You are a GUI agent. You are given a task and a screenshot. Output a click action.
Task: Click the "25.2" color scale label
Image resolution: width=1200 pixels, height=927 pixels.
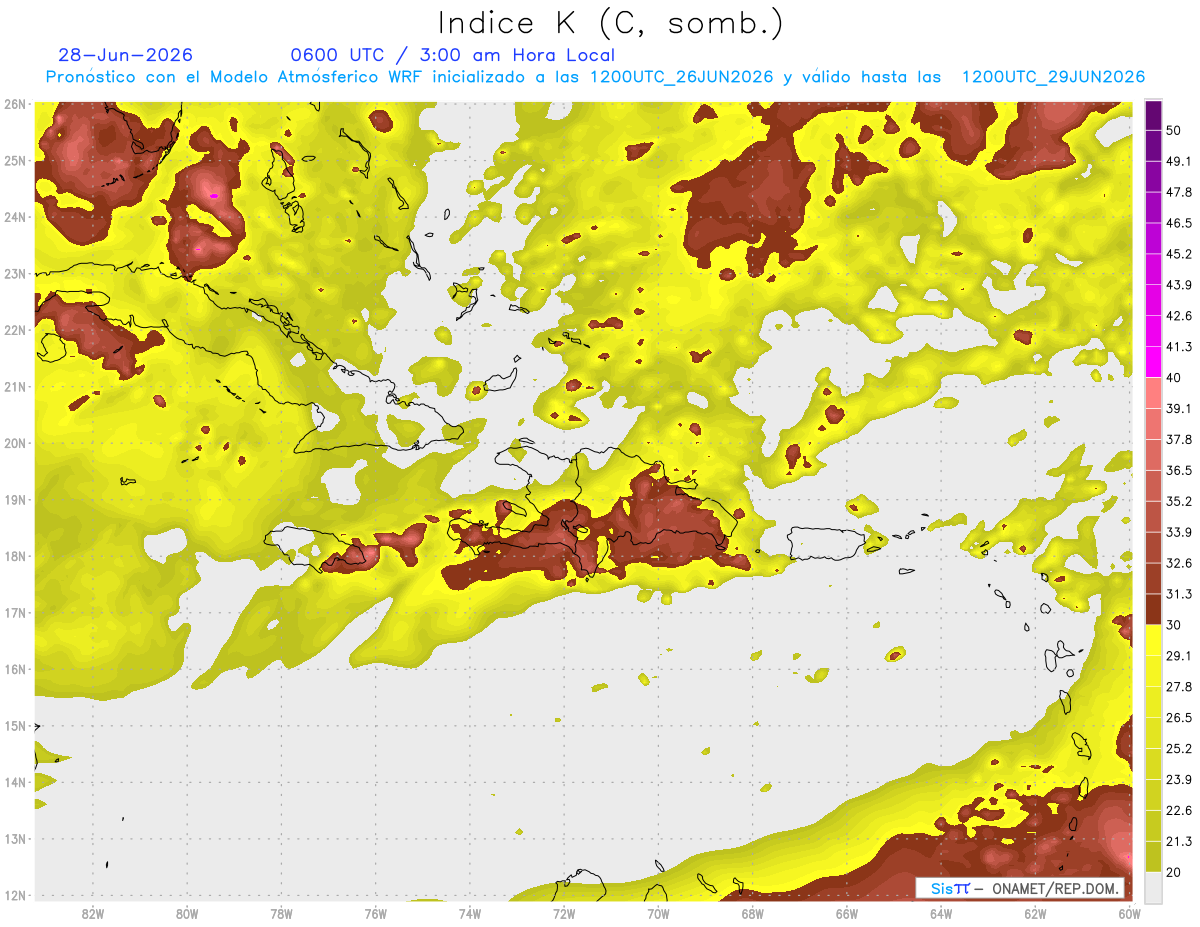coord(1178,749)
